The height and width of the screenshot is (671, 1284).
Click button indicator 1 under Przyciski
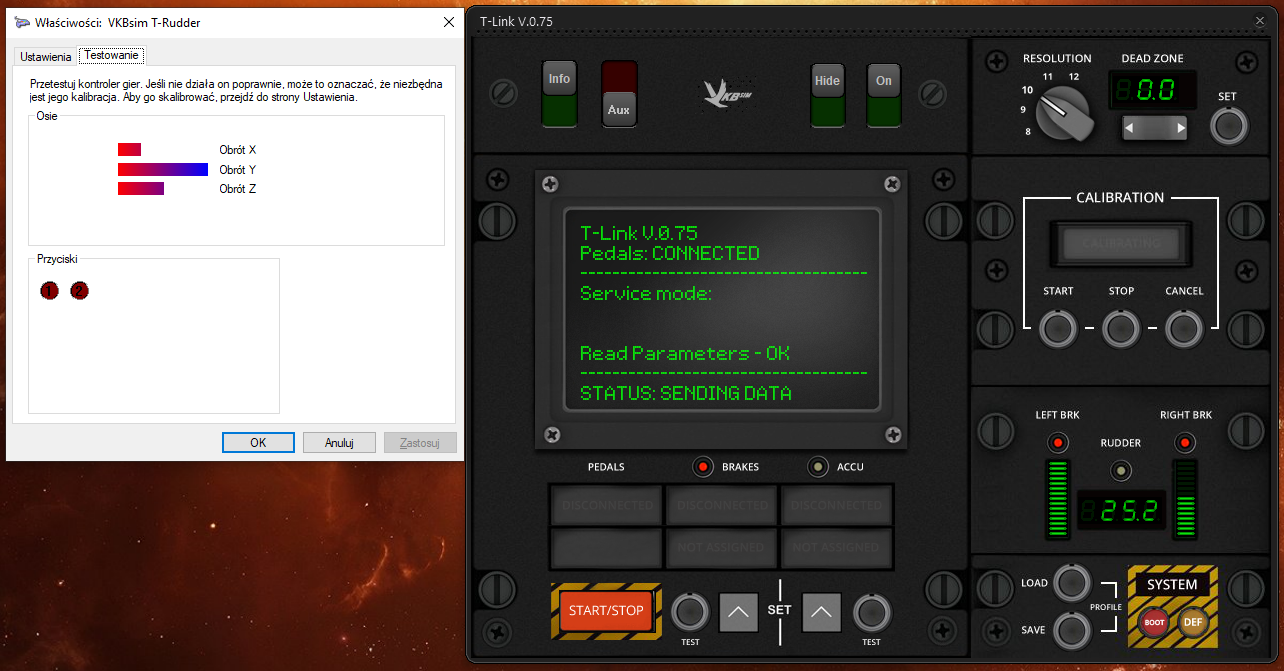[x=50, y=291]
